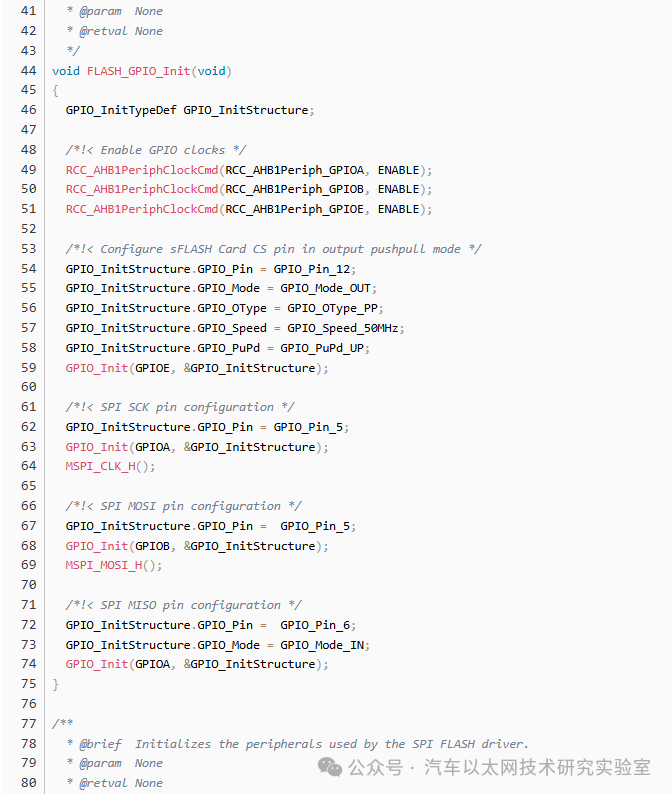Image resolution: width=672 pixels, height=794 pixels.
Task: Click GPIO_OType_PP value on line 56
Action: 333,308
